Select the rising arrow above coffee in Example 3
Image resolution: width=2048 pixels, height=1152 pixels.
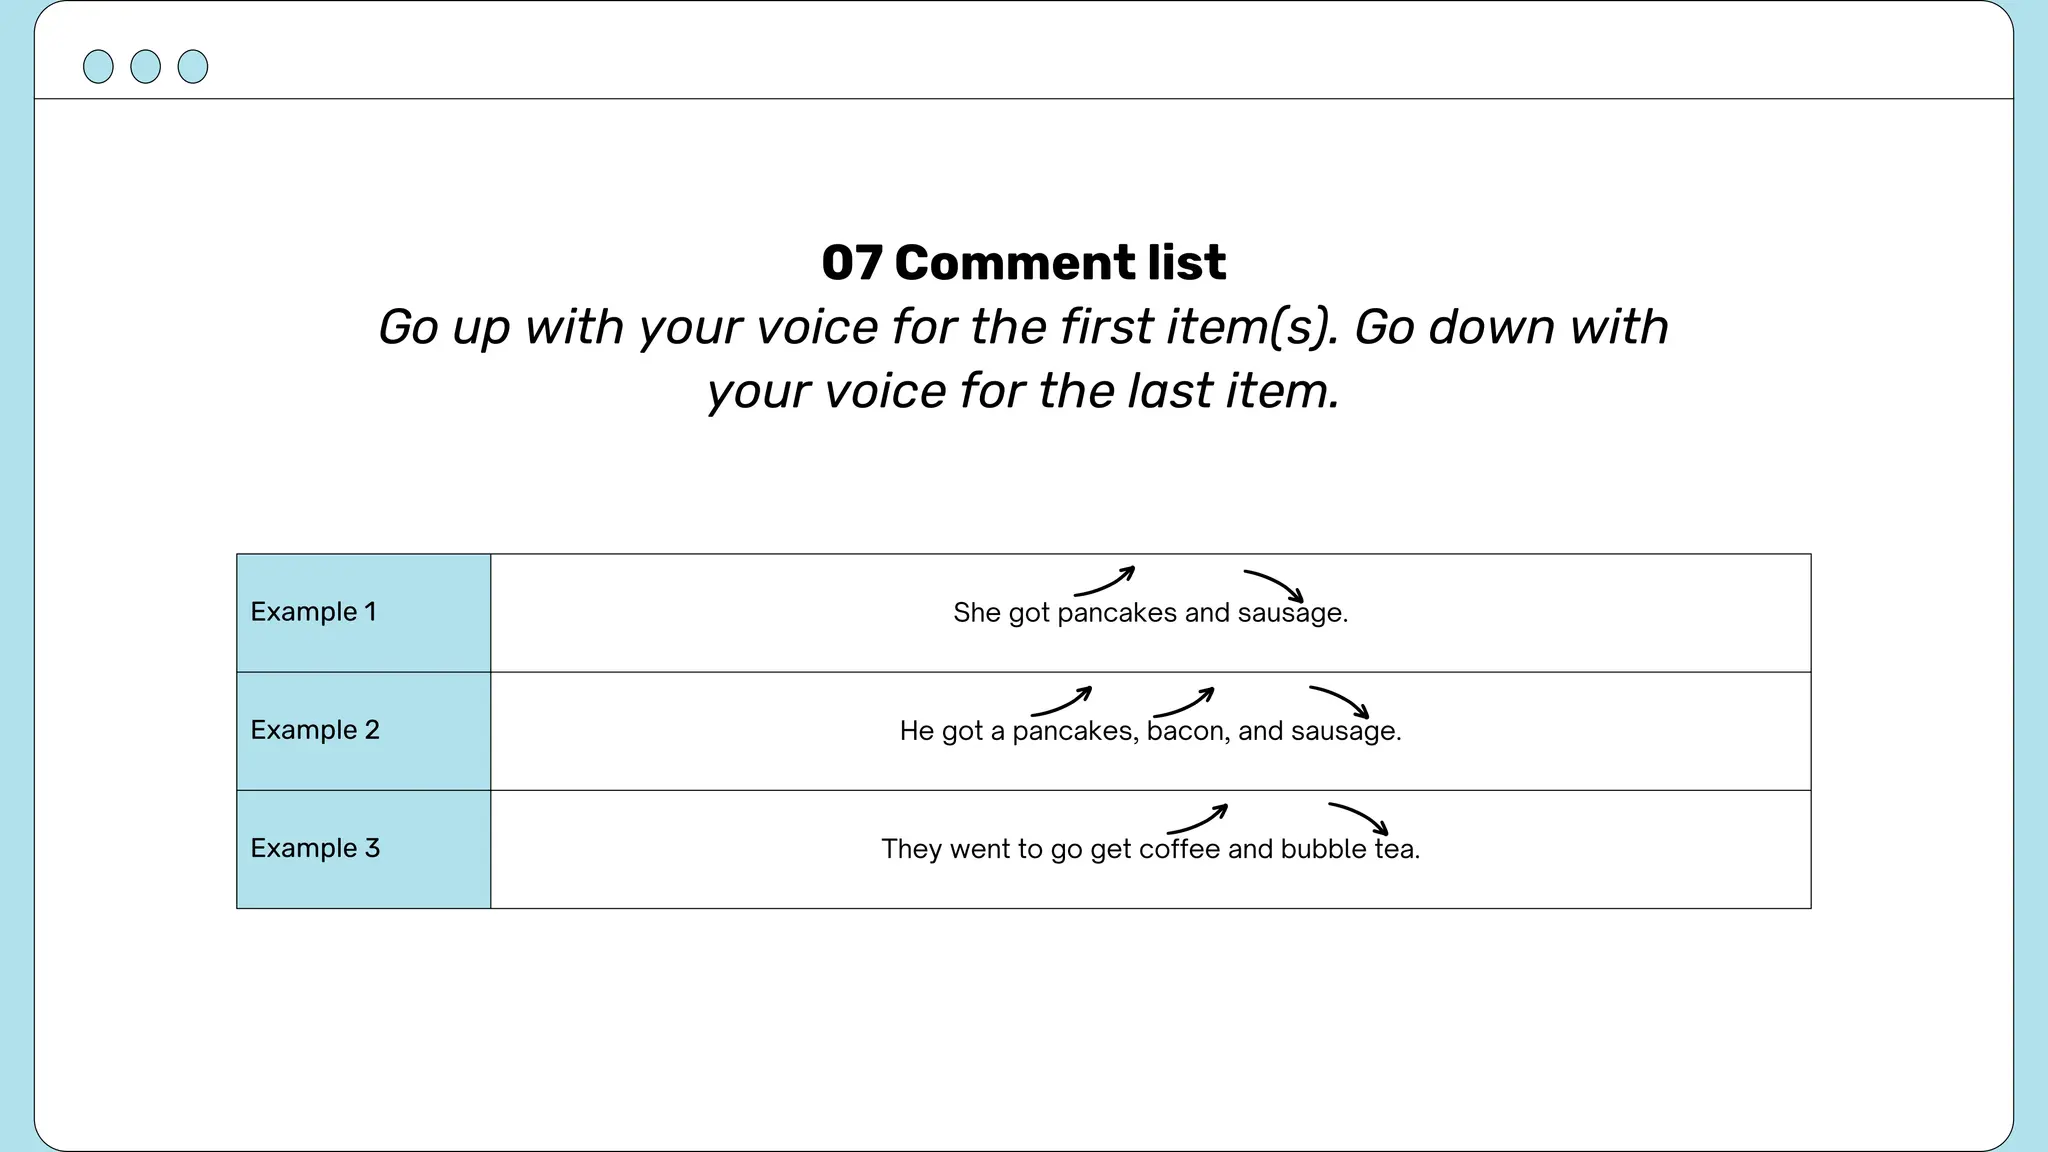[x=1197, y=819]
